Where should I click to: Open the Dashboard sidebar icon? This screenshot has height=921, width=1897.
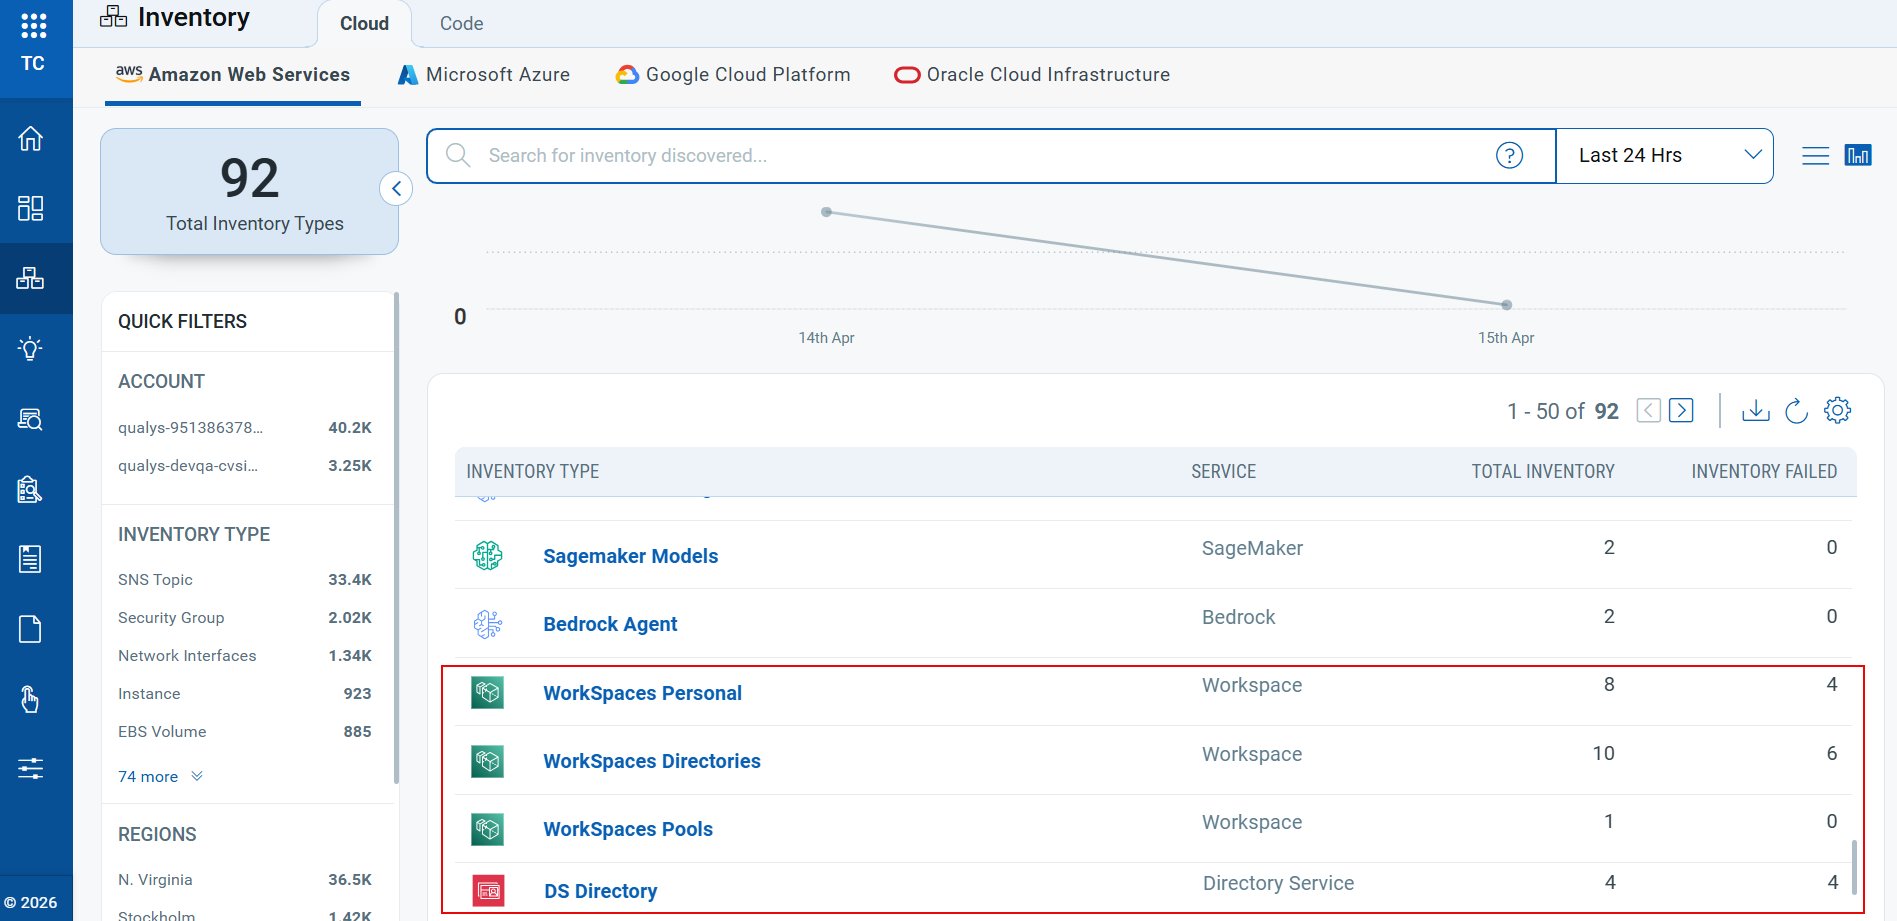(31, 208)
